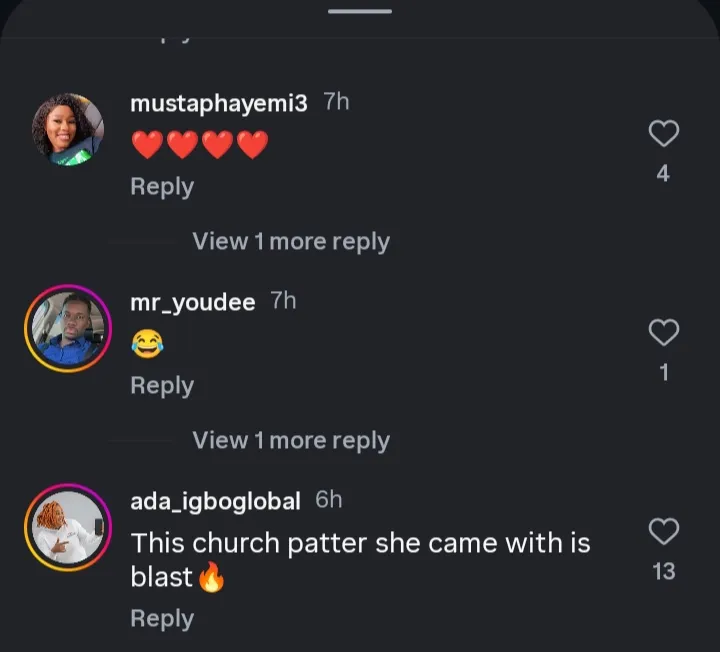Tap the comments sheet drag handle
The image size is (720, 652).
(x=360, y=12)
